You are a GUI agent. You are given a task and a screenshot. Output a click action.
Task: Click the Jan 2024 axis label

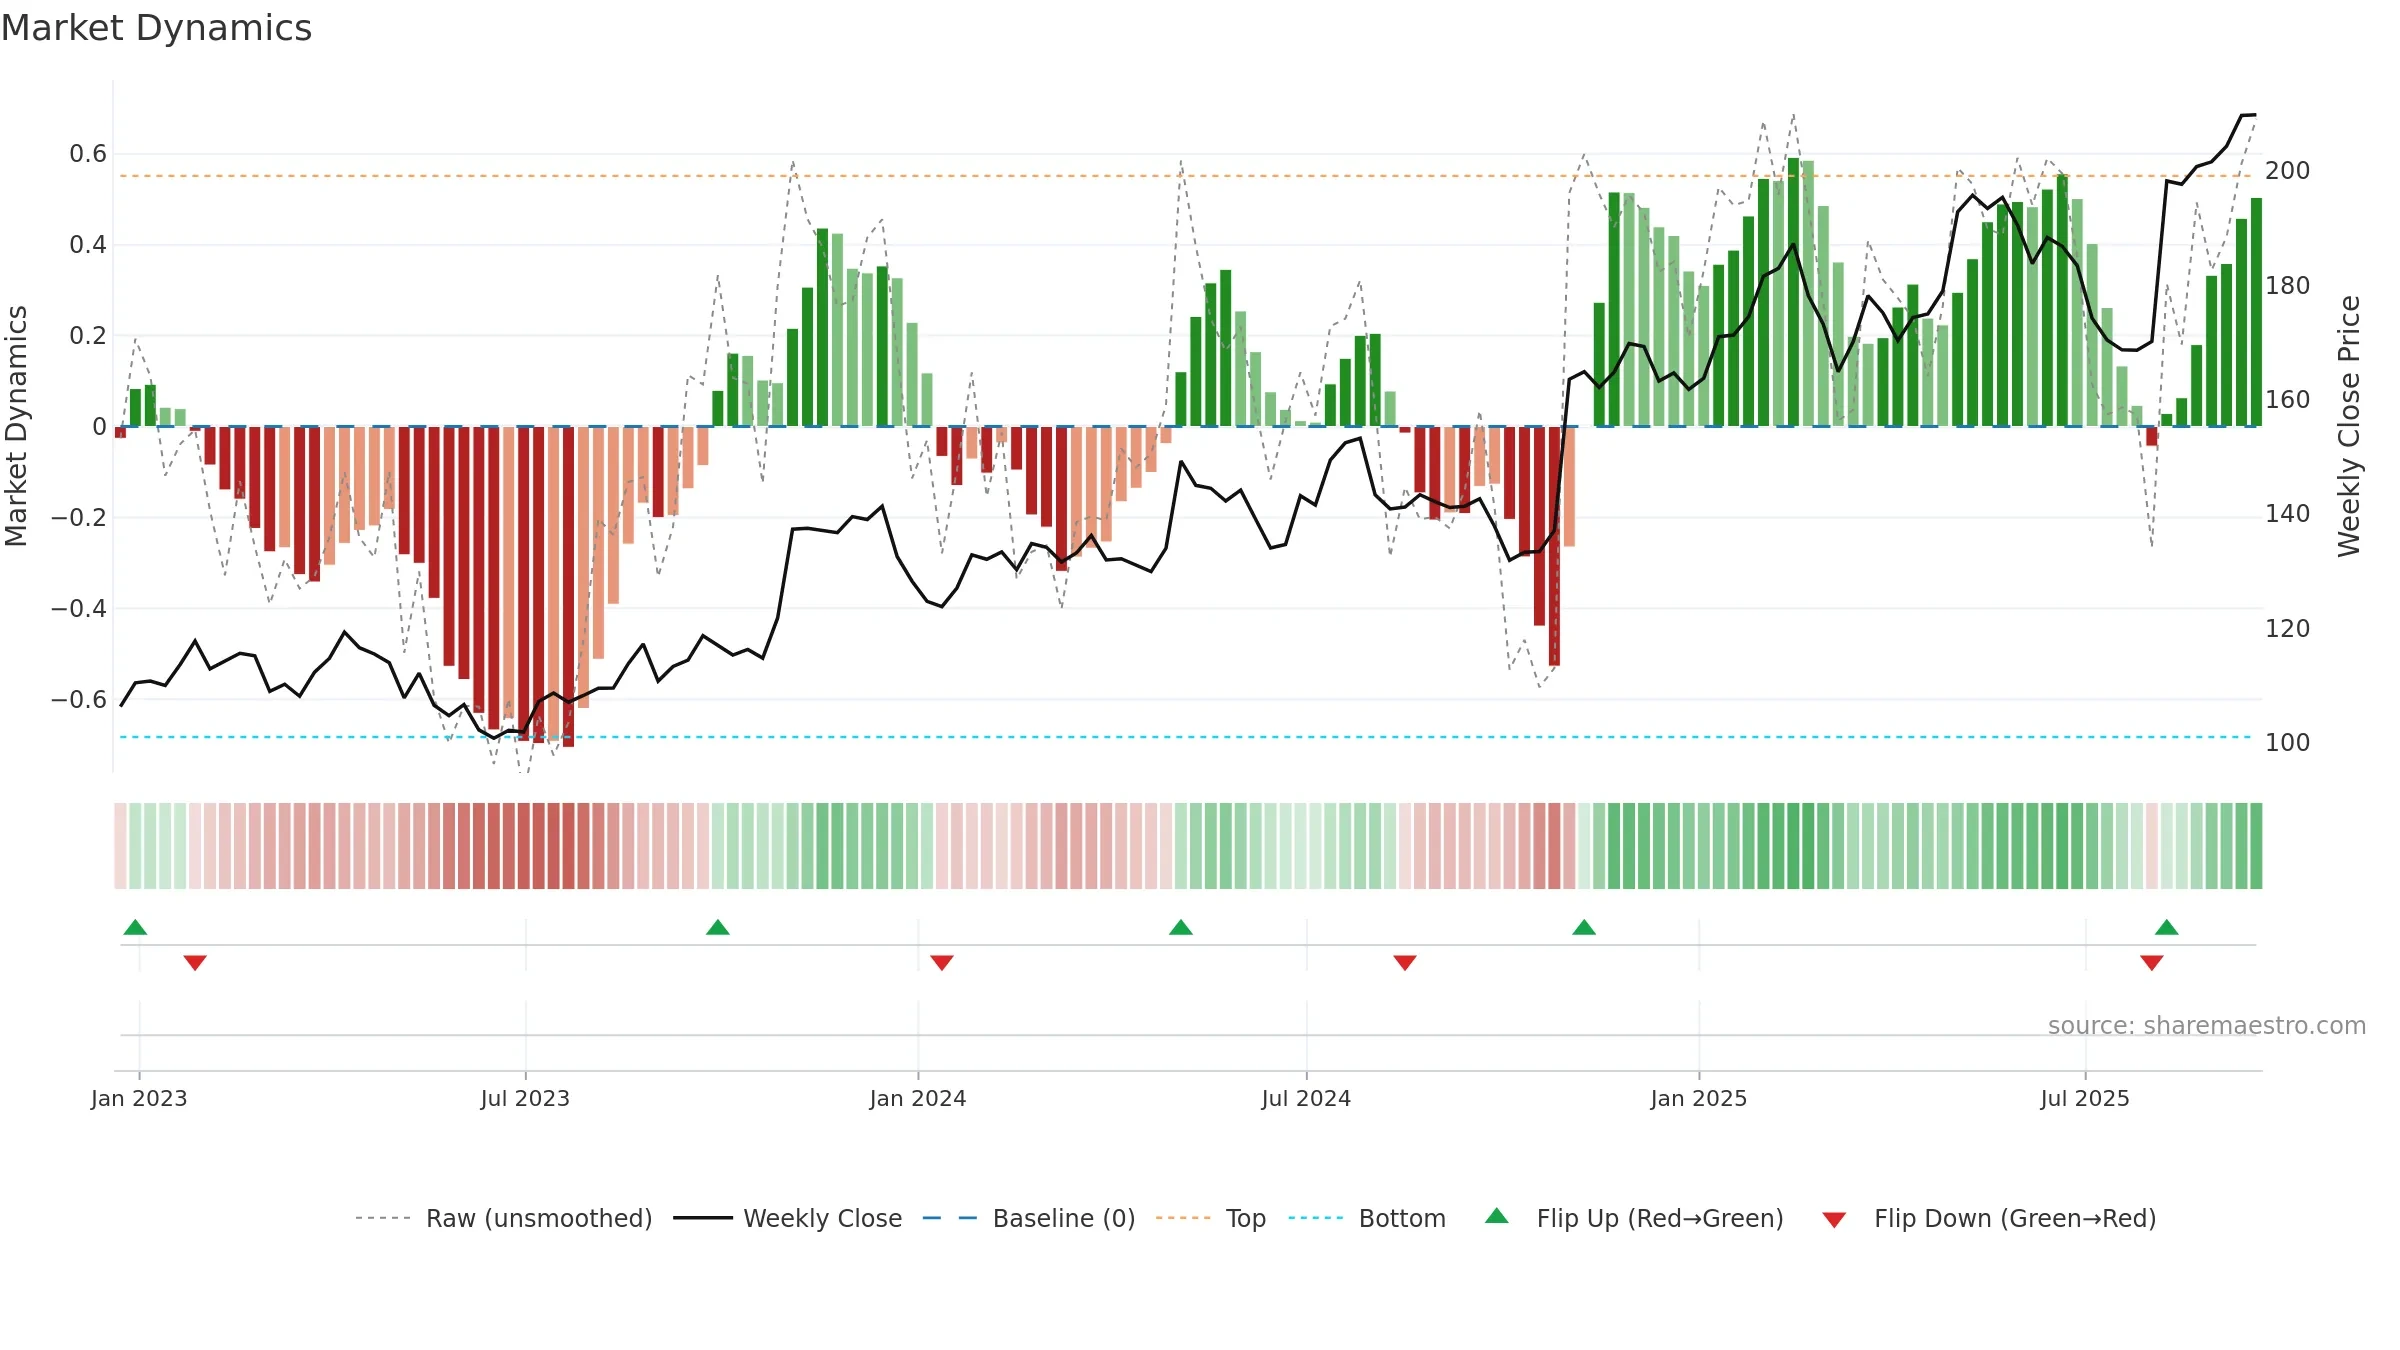click(918, 1098)
